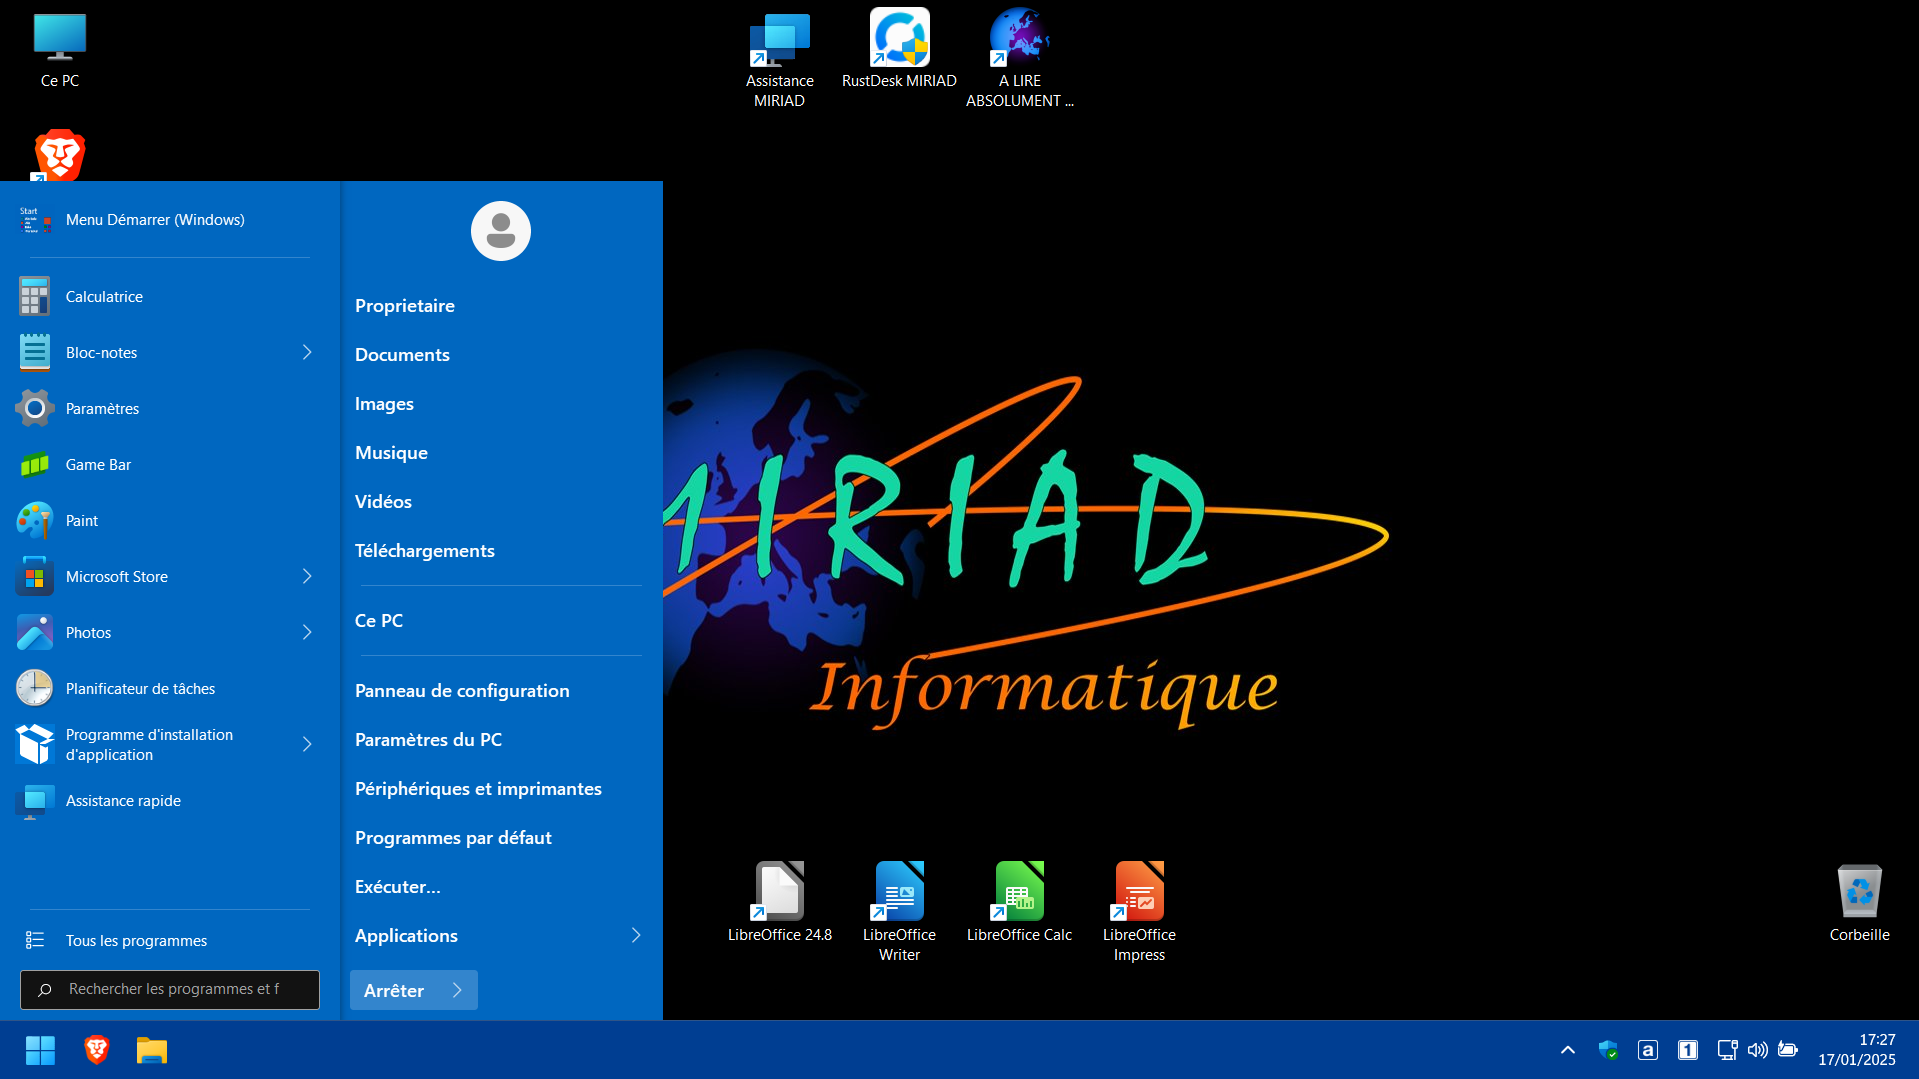
Task: Open Musique from the start menu
Action: click(391, 453)
